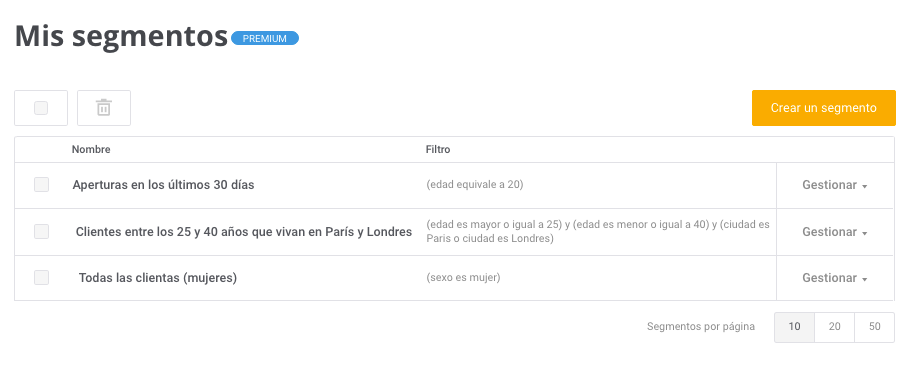Select checkbox for París y Londres segment
The width and height of the screenshot is (910, 366).
coord(41,232)
